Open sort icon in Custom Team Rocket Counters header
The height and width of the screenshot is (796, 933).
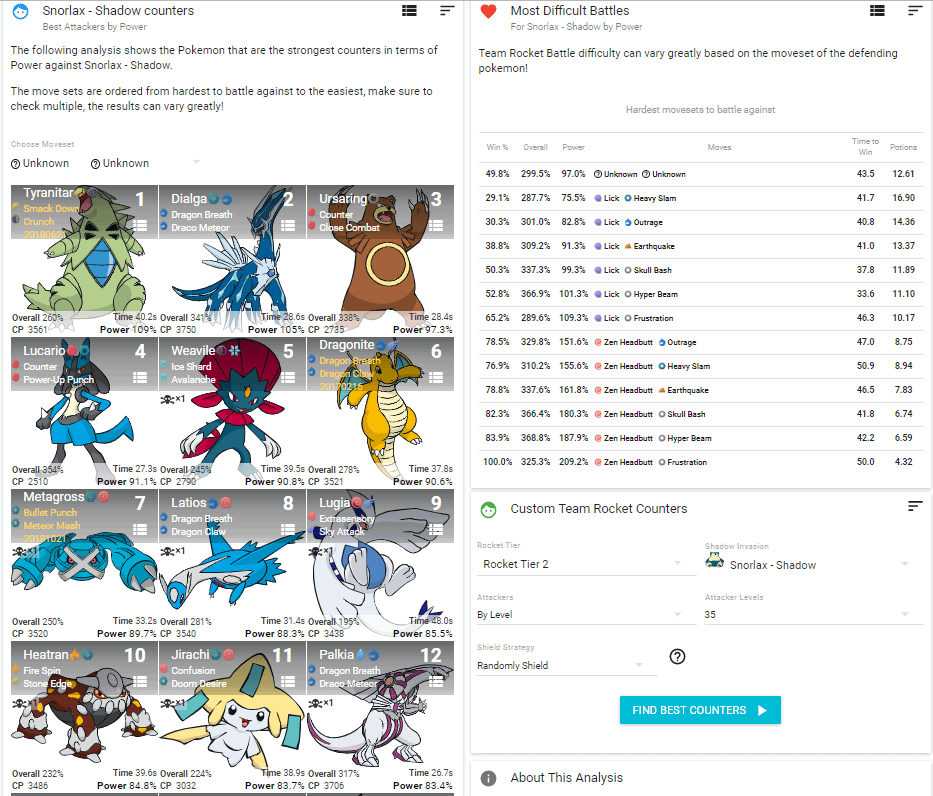(x=915, y=506)
